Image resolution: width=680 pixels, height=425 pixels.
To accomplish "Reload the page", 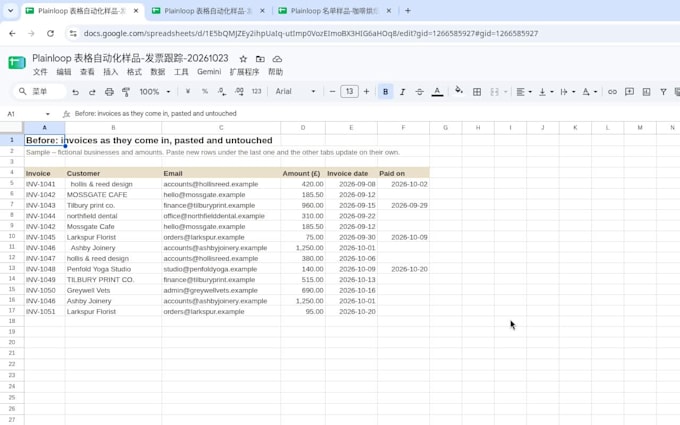I will click(50, 33).
